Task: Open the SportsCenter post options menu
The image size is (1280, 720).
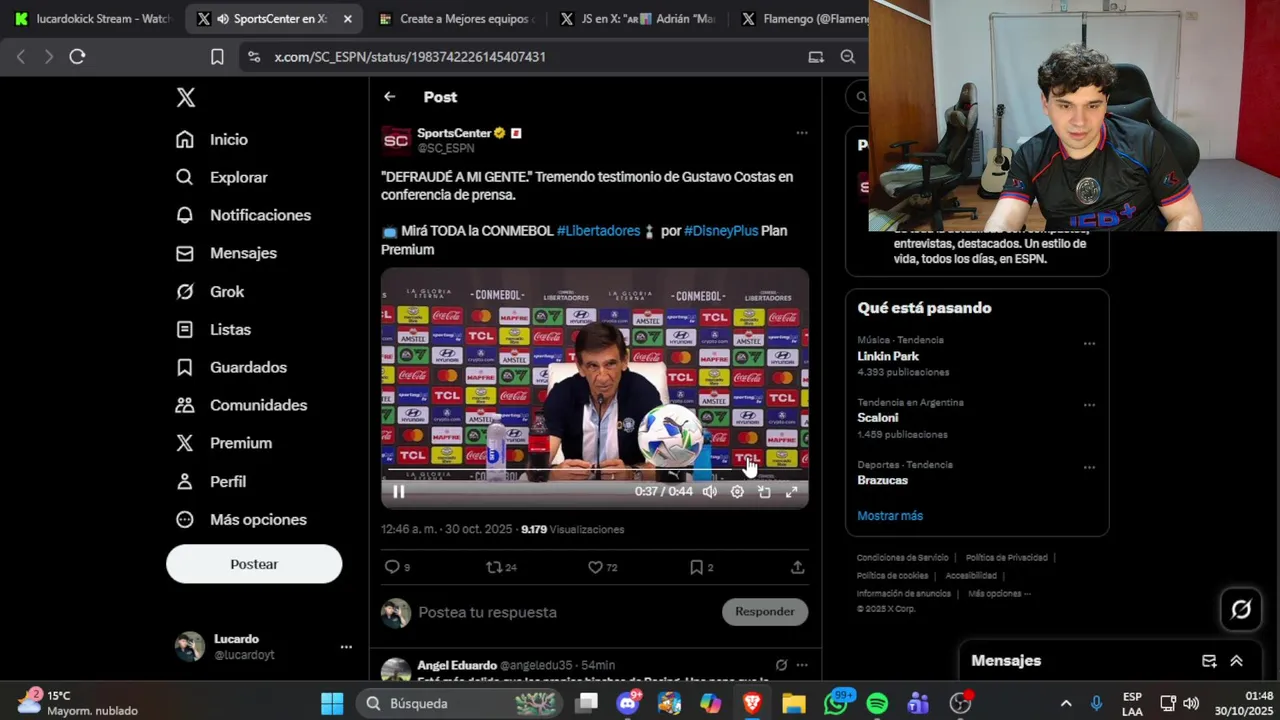Action: 801,133
